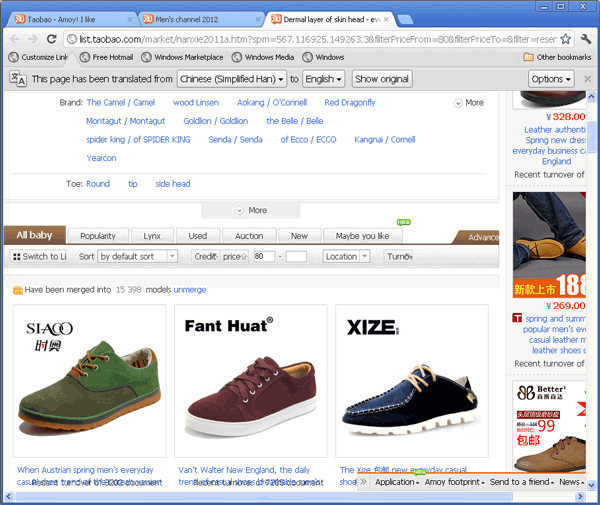Viewport: 600px width, 505px height.
Task: Open Send to a friend menu
Action: 522,482
